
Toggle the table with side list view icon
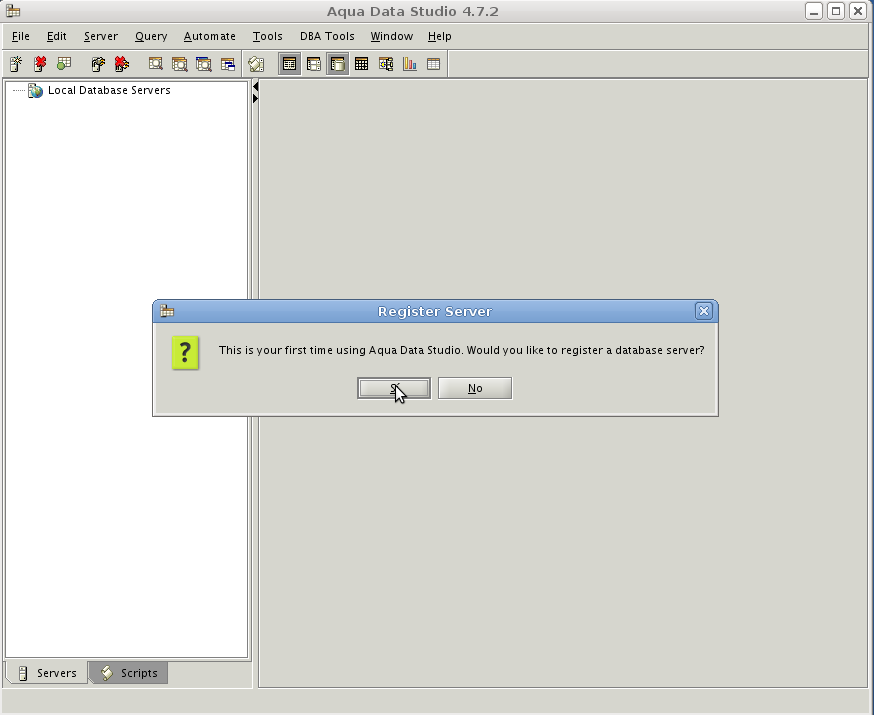(314, 64)
